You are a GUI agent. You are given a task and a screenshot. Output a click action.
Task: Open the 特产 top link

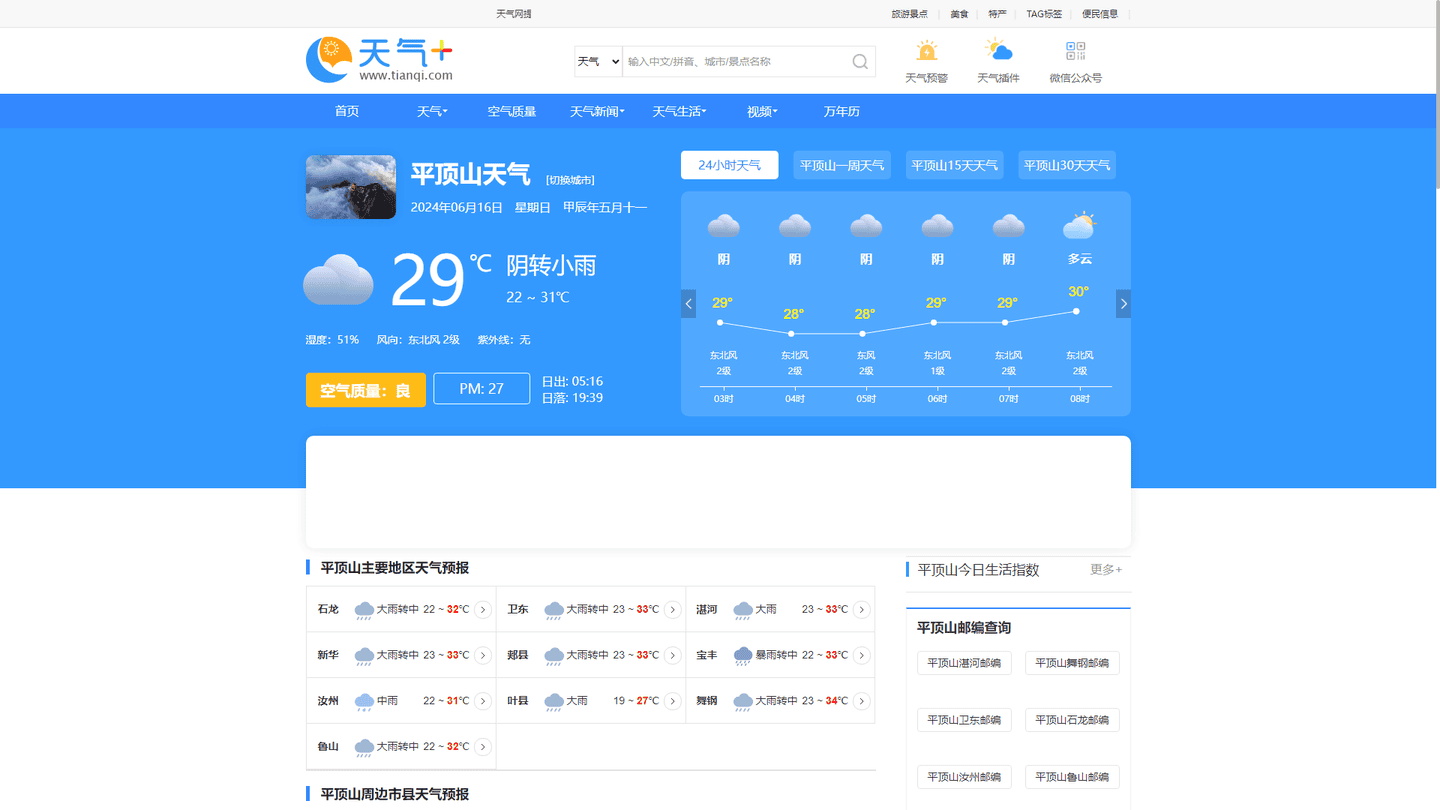(x=997, y=14)
